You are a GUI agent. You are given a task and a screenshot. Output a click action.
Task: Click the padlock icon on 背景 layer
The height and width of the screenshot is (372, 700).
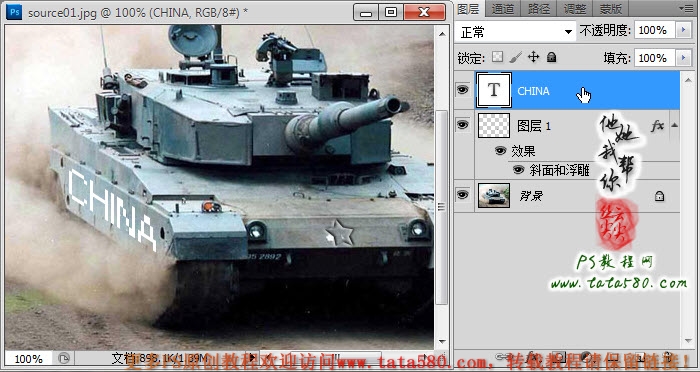click(x=659, y=196)
